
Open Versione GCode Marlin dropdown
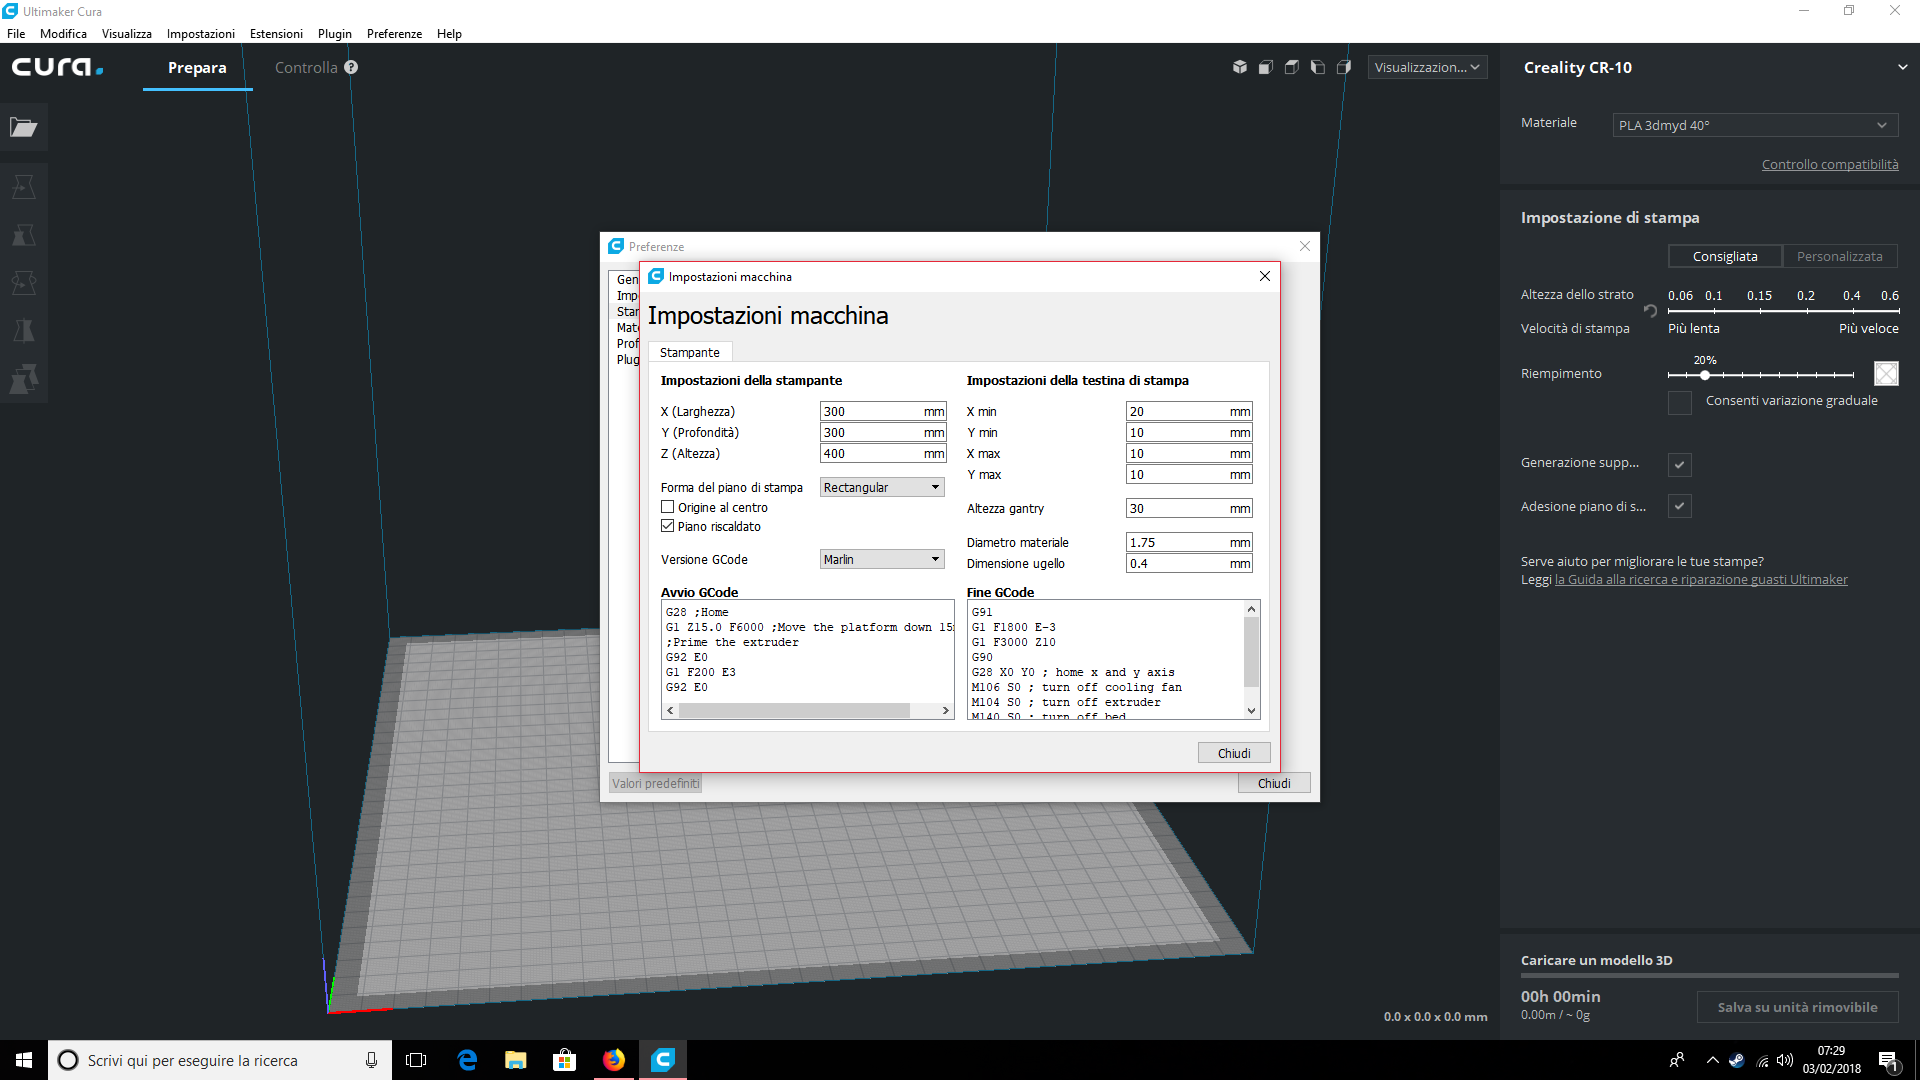click(882, 559)
